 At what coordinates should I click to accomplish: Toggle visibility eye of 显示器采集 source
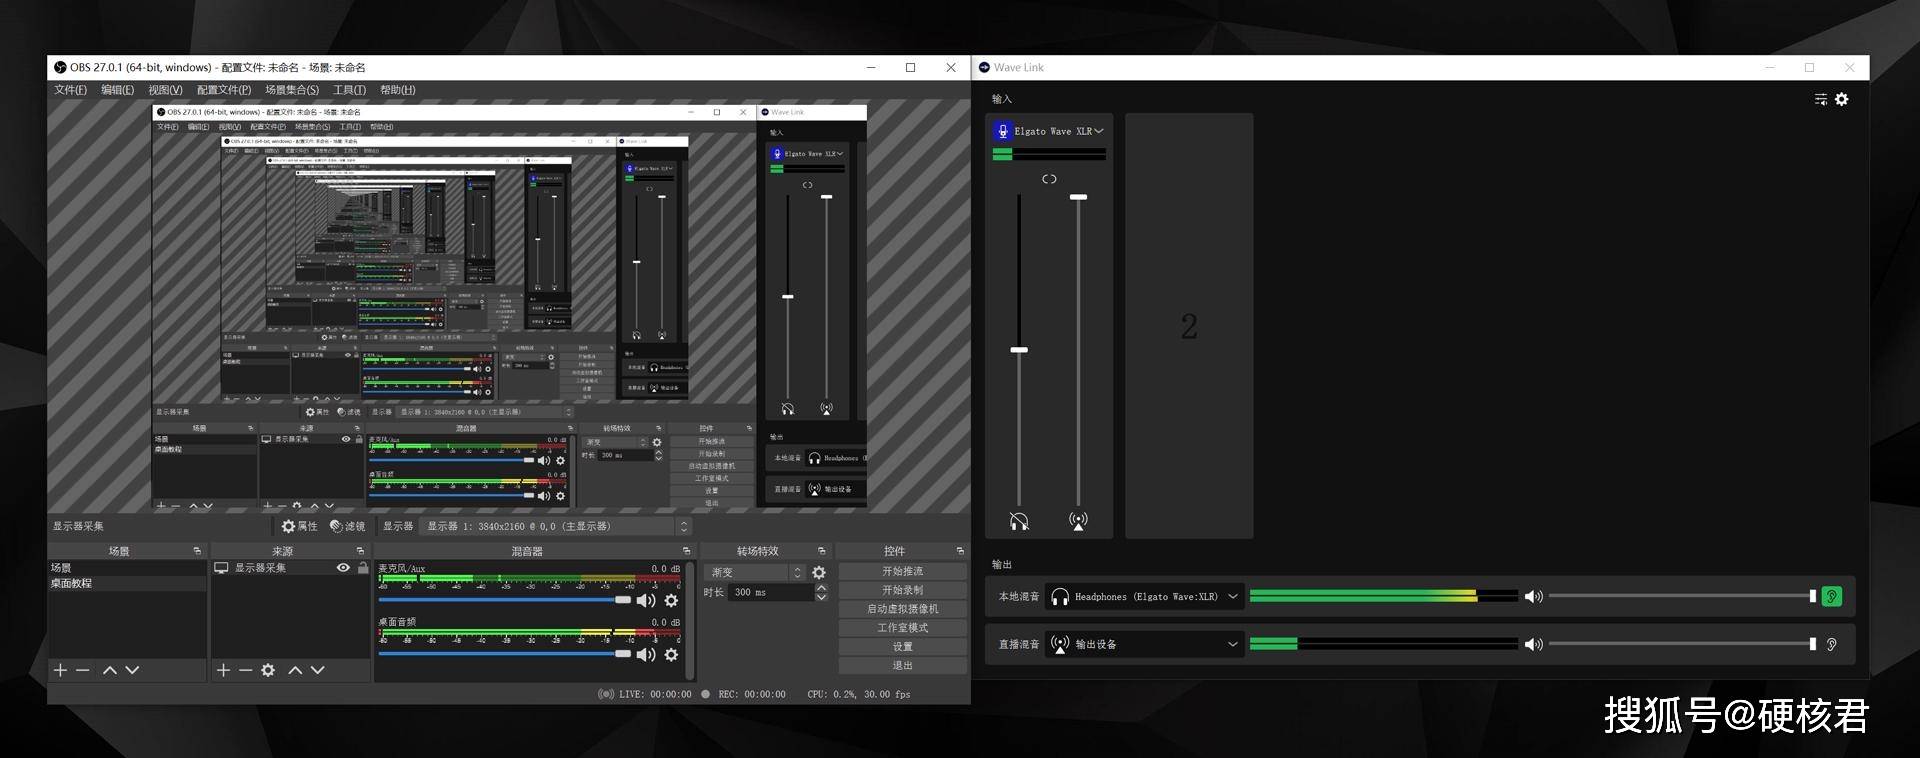pyautogui.click(x=343, y=568)
